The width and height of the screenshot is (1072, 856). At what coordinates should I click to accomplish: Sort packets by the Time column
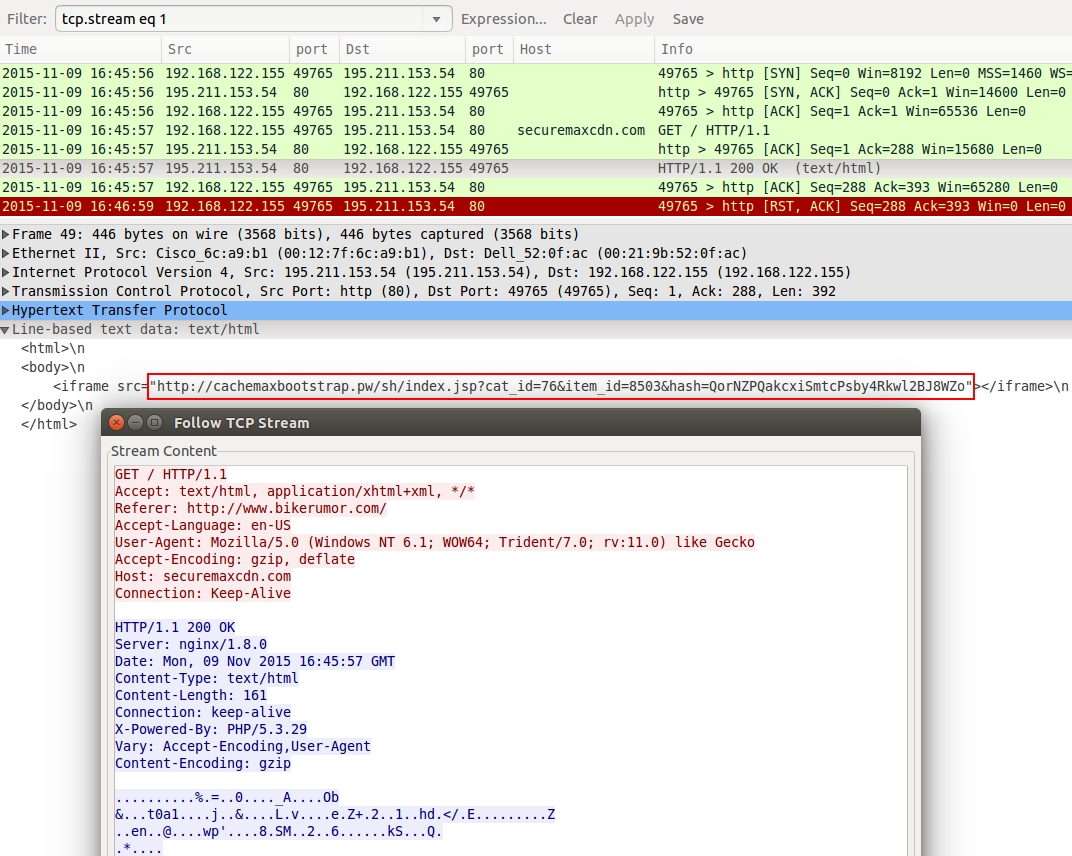(x=80, y=49)
